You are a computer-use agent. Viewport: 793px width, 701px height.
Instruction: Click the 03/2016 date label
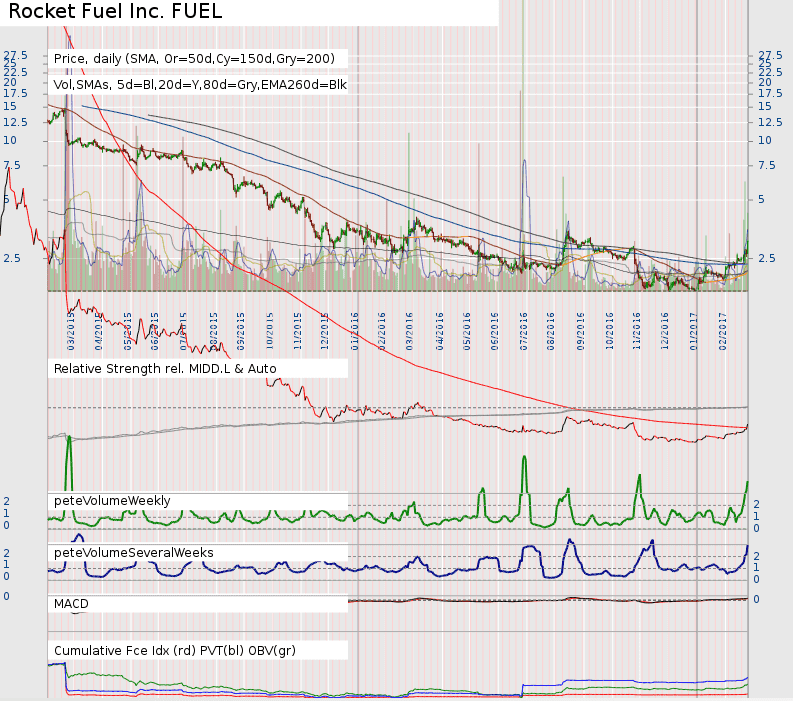409,331
